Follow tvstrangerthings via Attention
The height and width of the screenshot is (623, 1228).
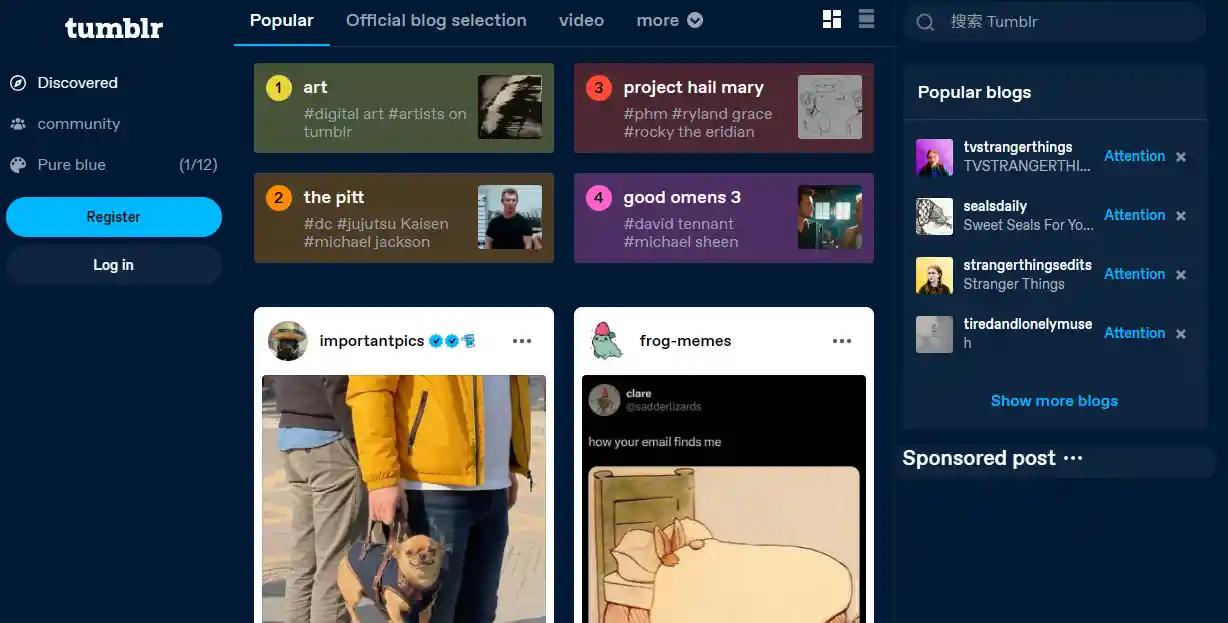coord(1134,156)
